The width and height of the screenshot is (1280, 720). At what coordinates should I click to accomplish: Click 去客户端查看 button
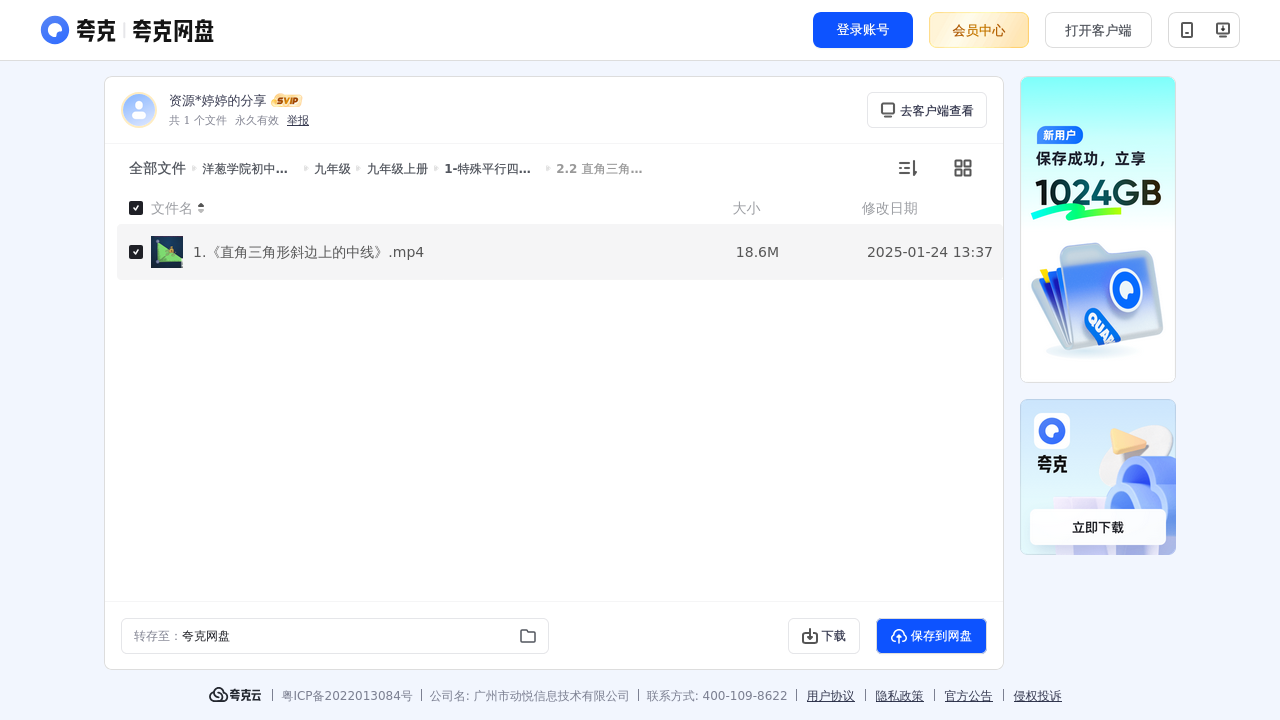click(x=927, y=110)
